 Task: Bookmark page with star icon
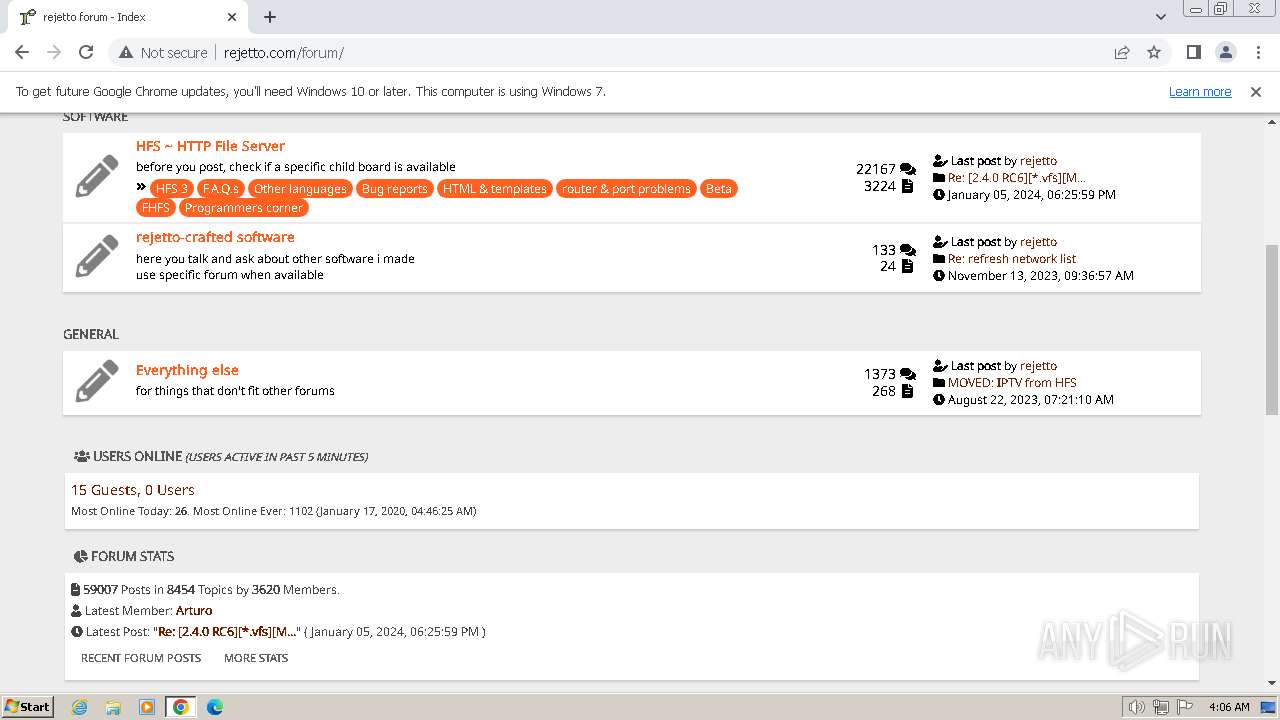click(1154, 52)
